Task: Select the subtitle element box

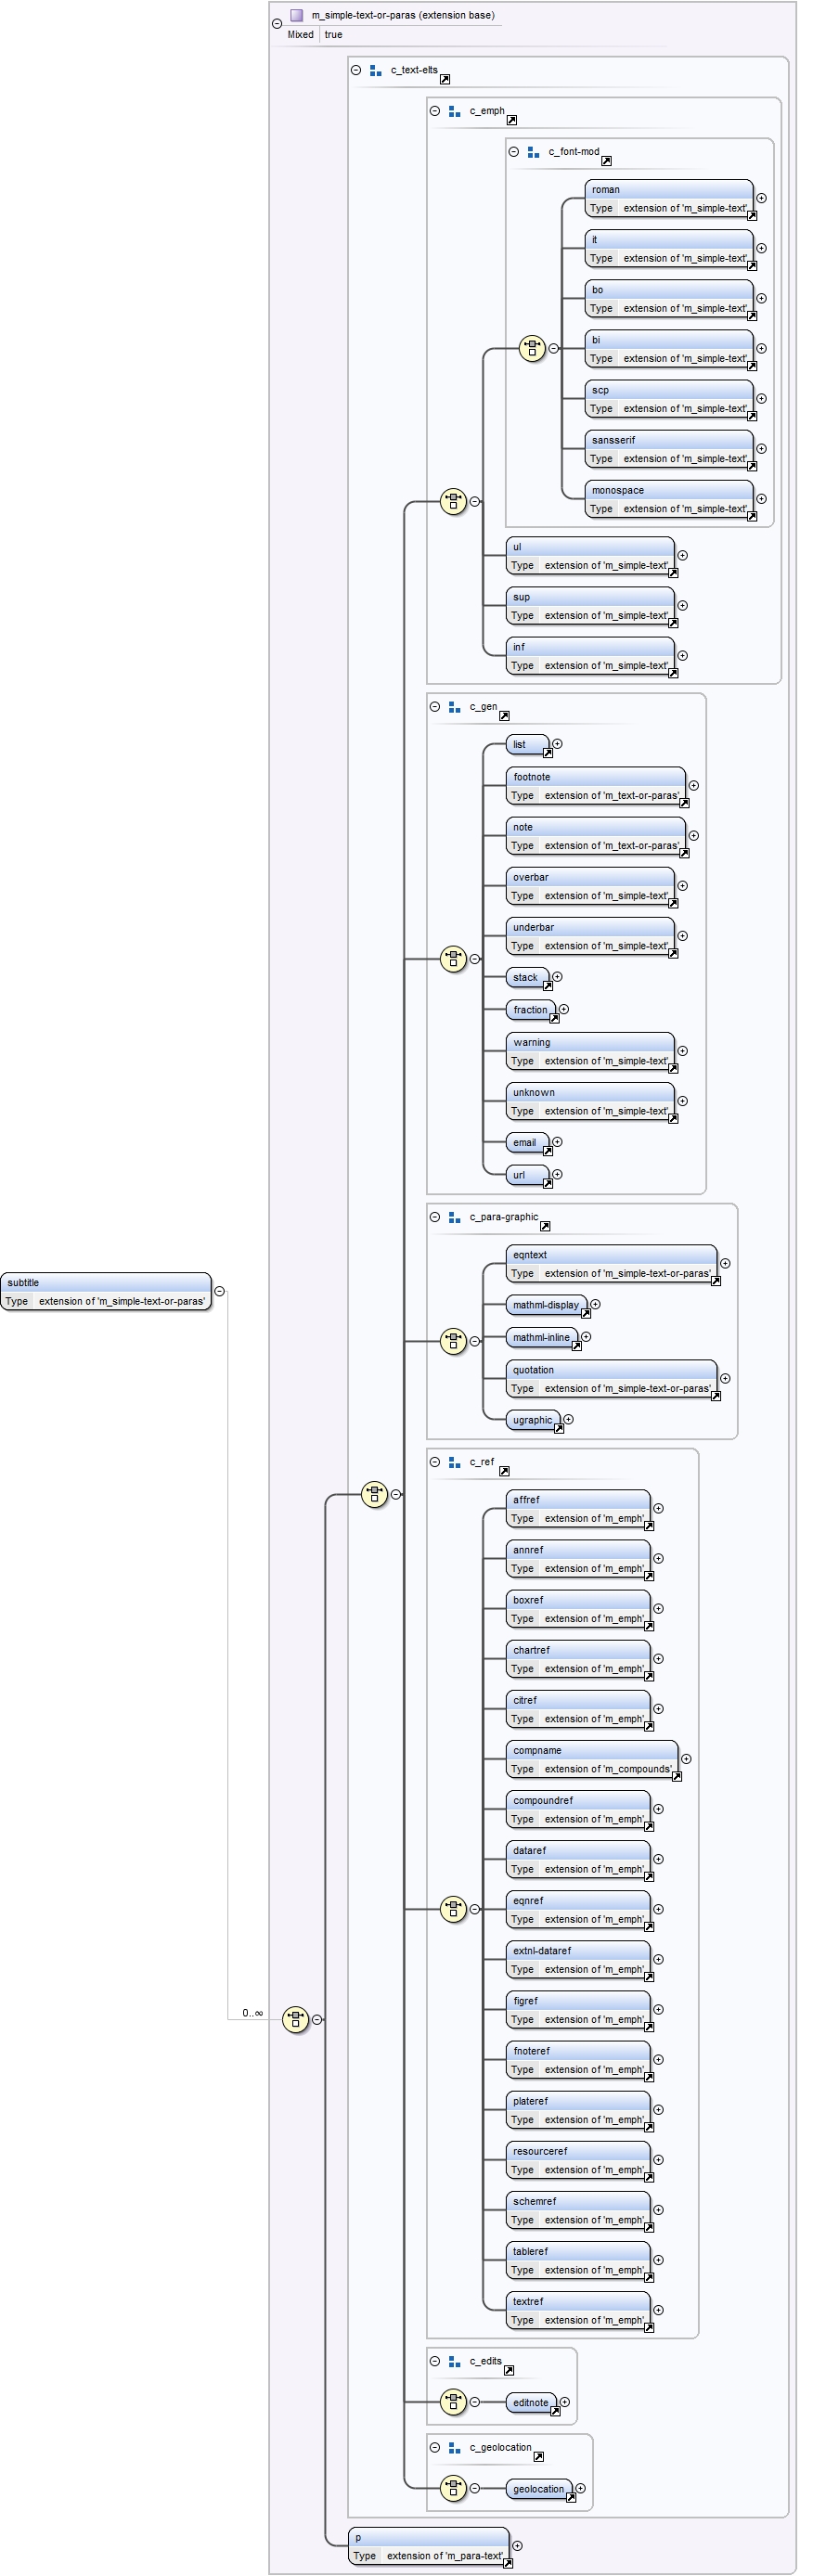Action: [106, 1291]
